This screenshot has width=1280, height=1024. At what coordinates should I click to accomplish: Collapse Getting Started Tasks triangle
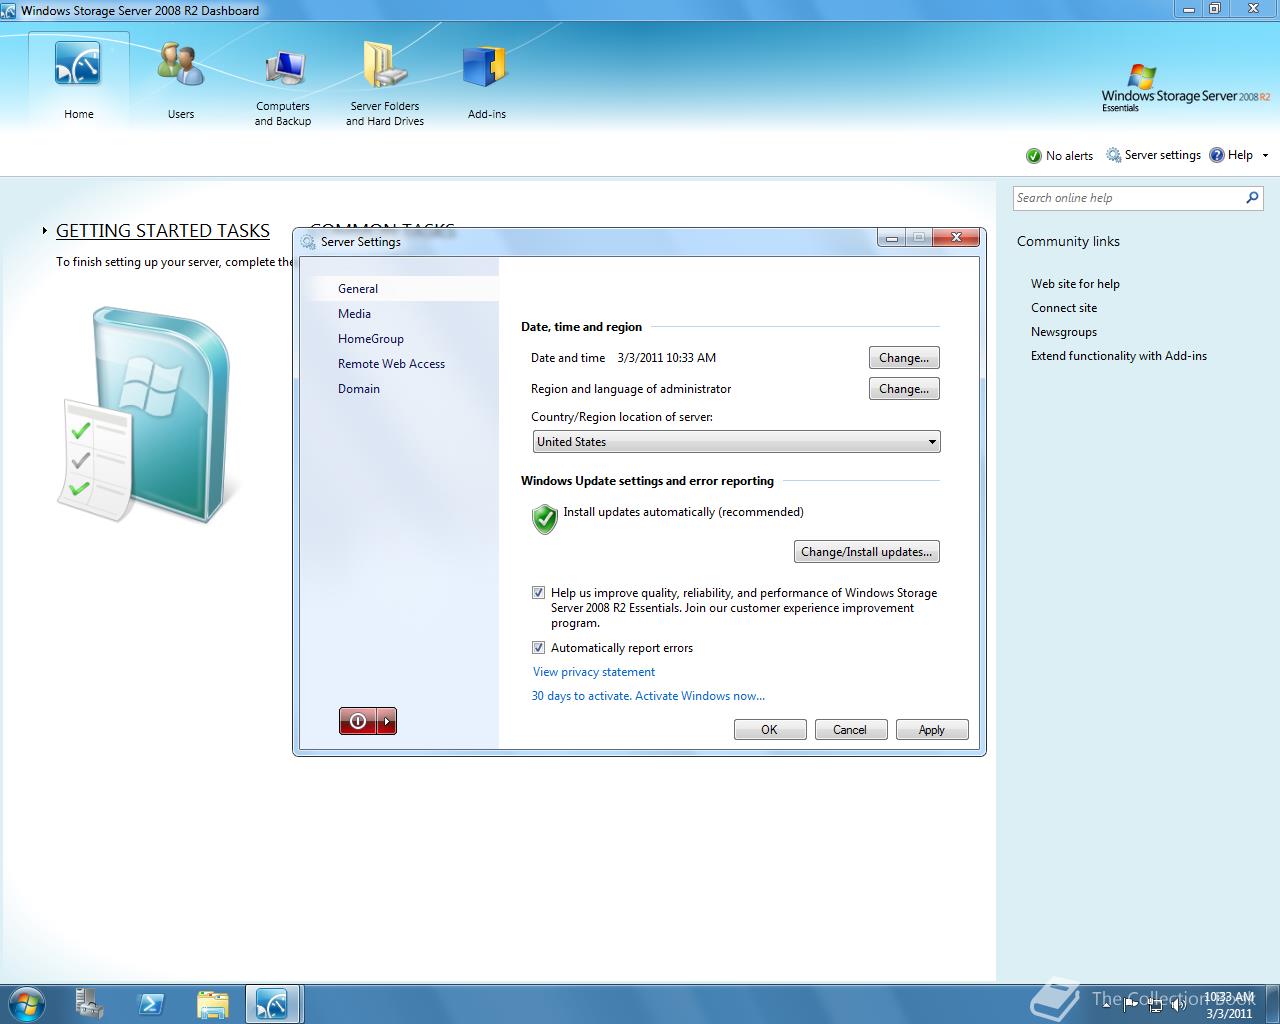click(x=45, y=231)
